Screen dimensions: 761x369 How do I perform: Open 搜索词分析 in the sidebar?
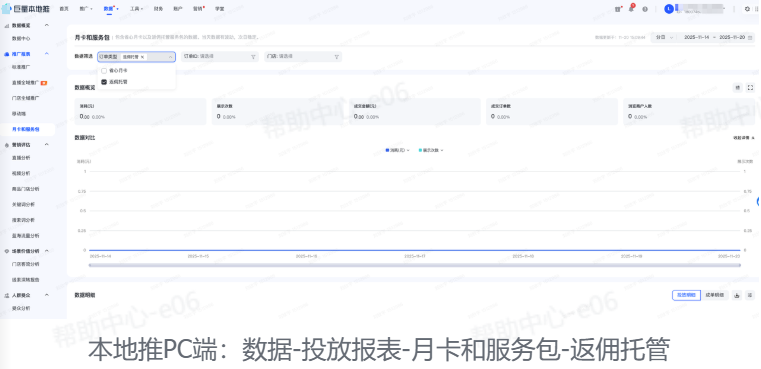click(23, 220)
